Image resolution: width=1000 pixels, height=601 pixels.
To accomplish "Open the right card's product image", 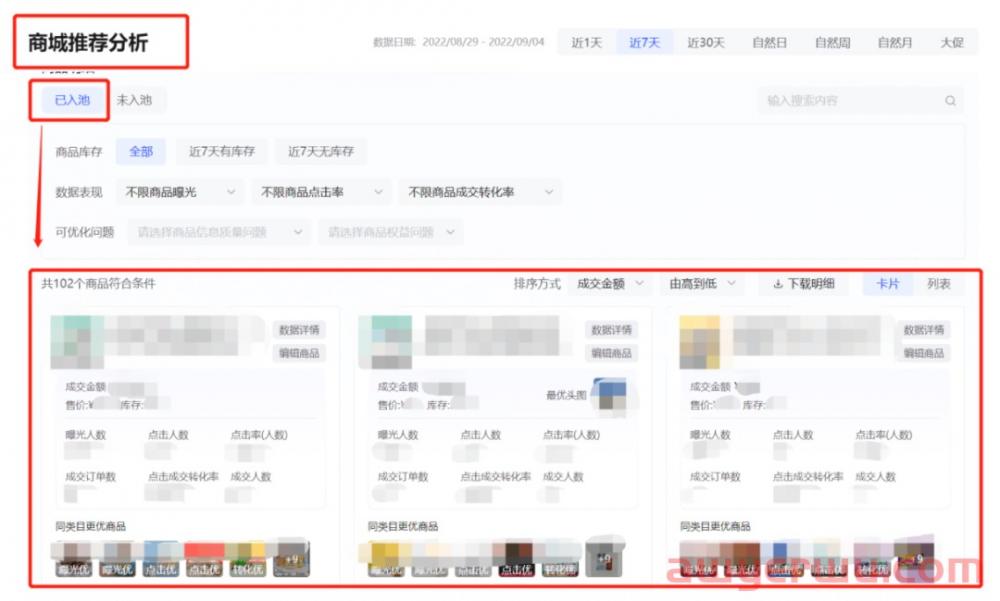I will (x=700, y=342).
